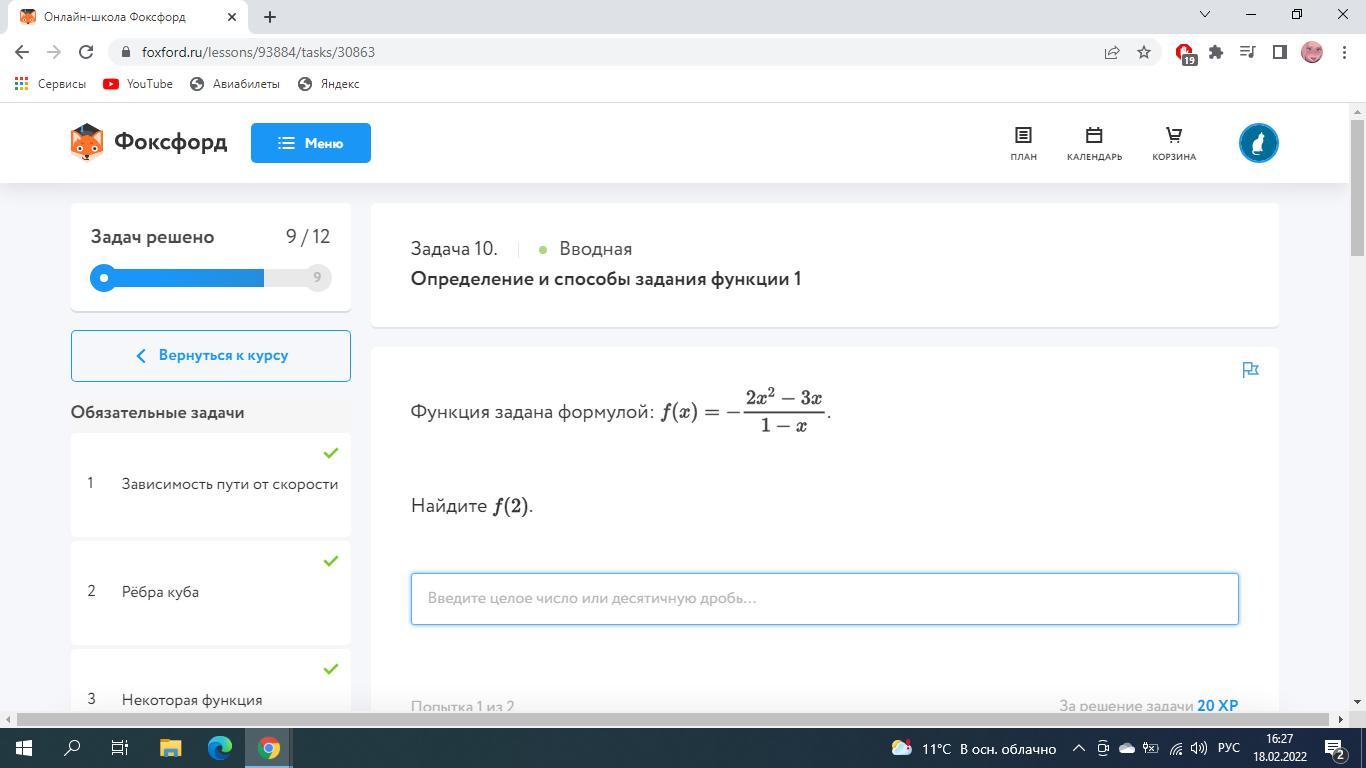1366x768 pixels.
Task: Open the Calendar icon in header
Action: pyautogui.click(x=1094, y=143)
